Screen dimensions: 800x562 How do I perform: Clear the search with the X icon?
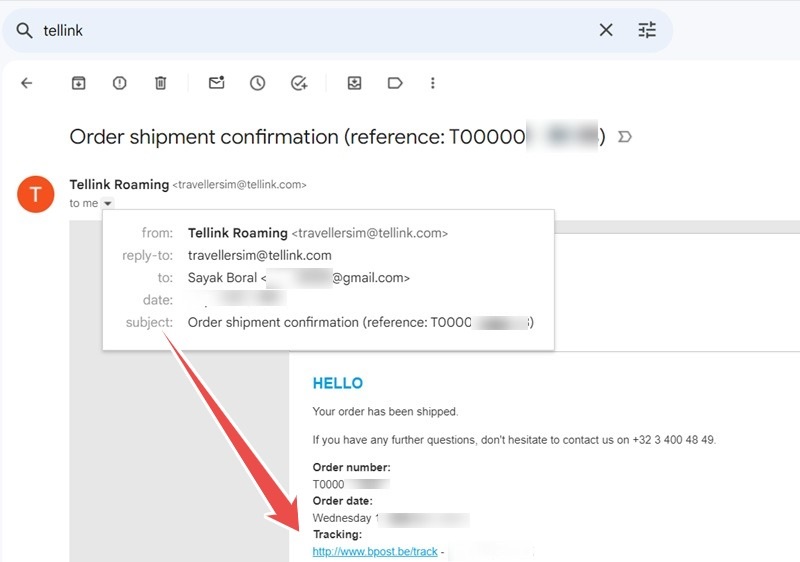click(x=606, y=30)
